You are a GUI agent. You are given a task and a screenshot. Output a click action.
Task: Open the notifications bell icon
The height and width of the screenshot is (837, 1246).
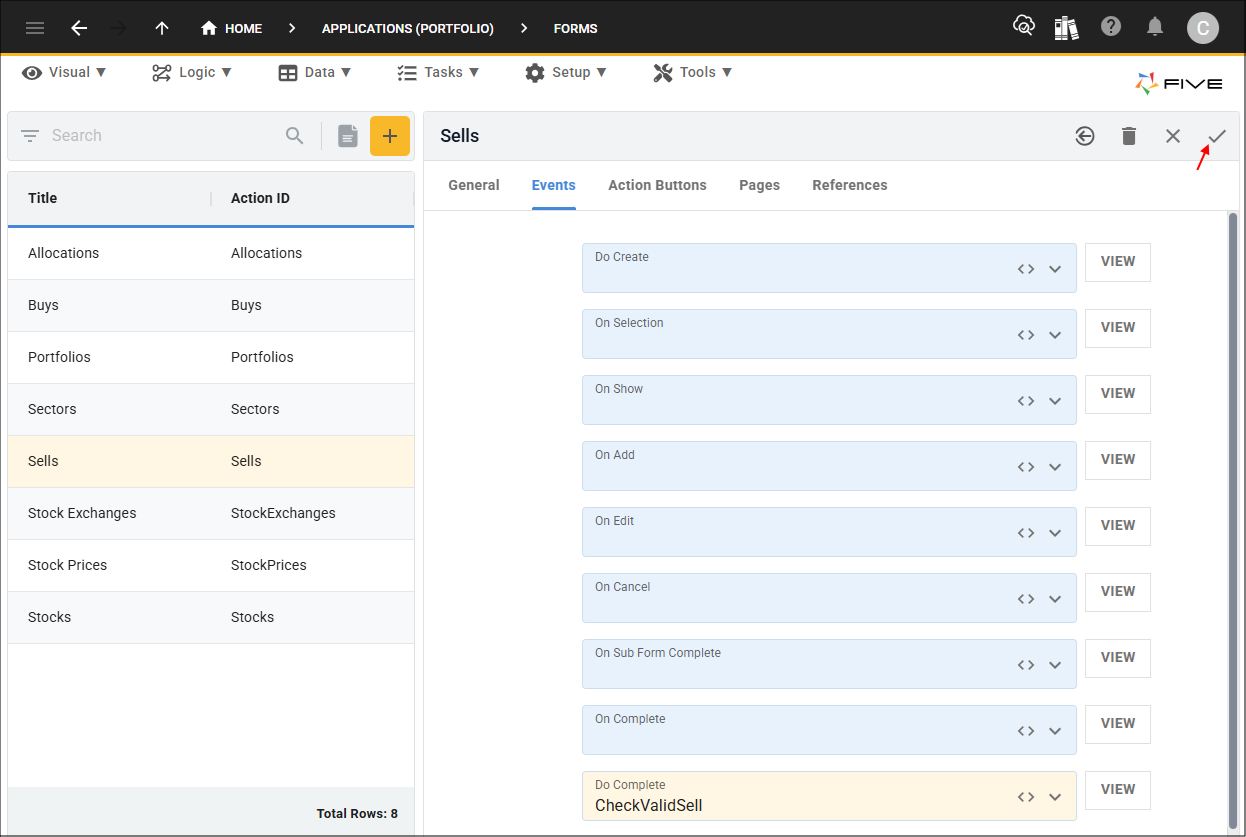pyautogui.click(x=1155, y=27)
